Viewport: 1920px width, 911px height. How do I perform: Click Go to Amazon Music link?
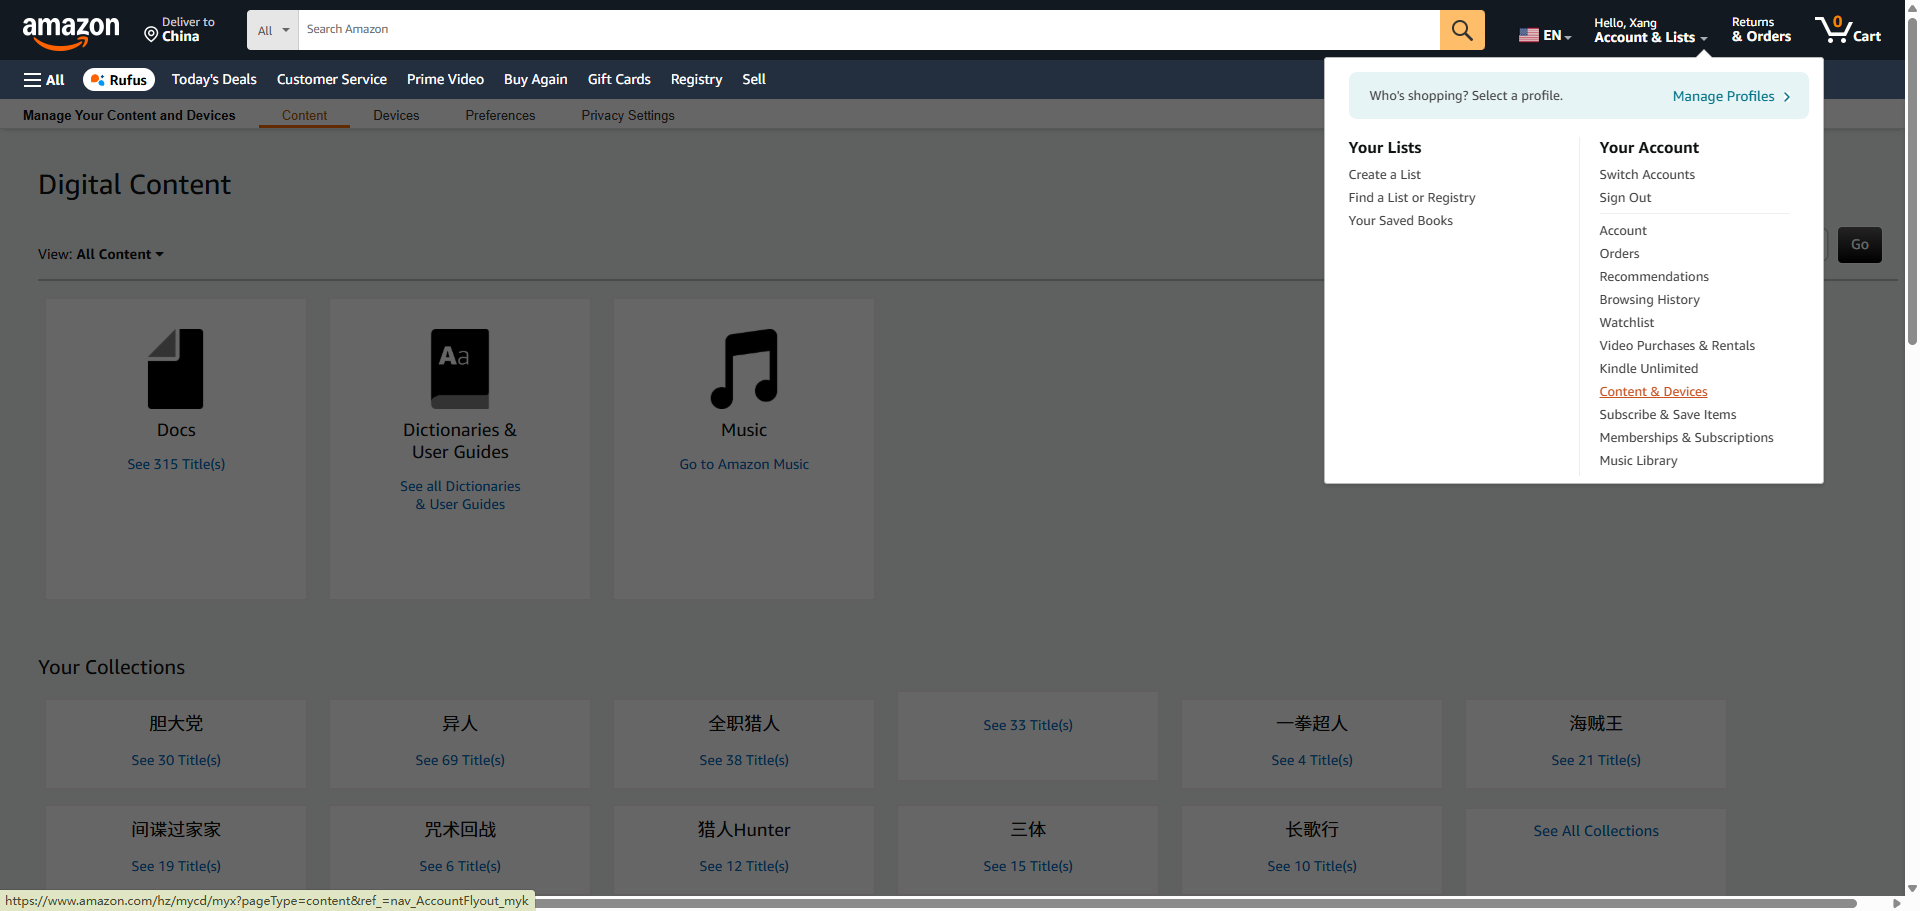point(744,464)
